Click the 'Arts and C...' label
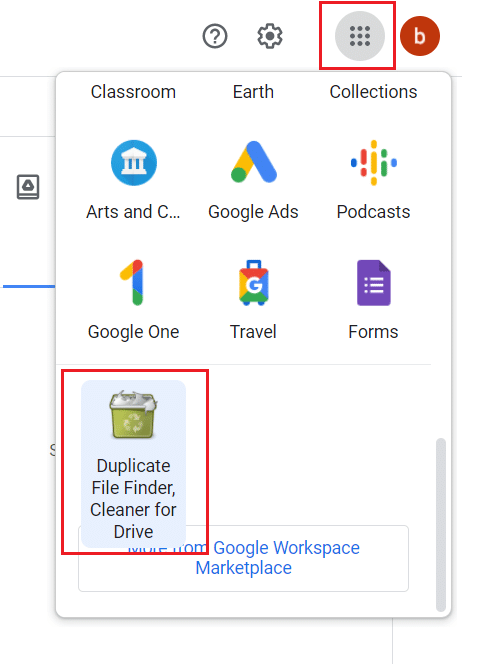This screenshot has width=478, height=664. click(133, 212)
